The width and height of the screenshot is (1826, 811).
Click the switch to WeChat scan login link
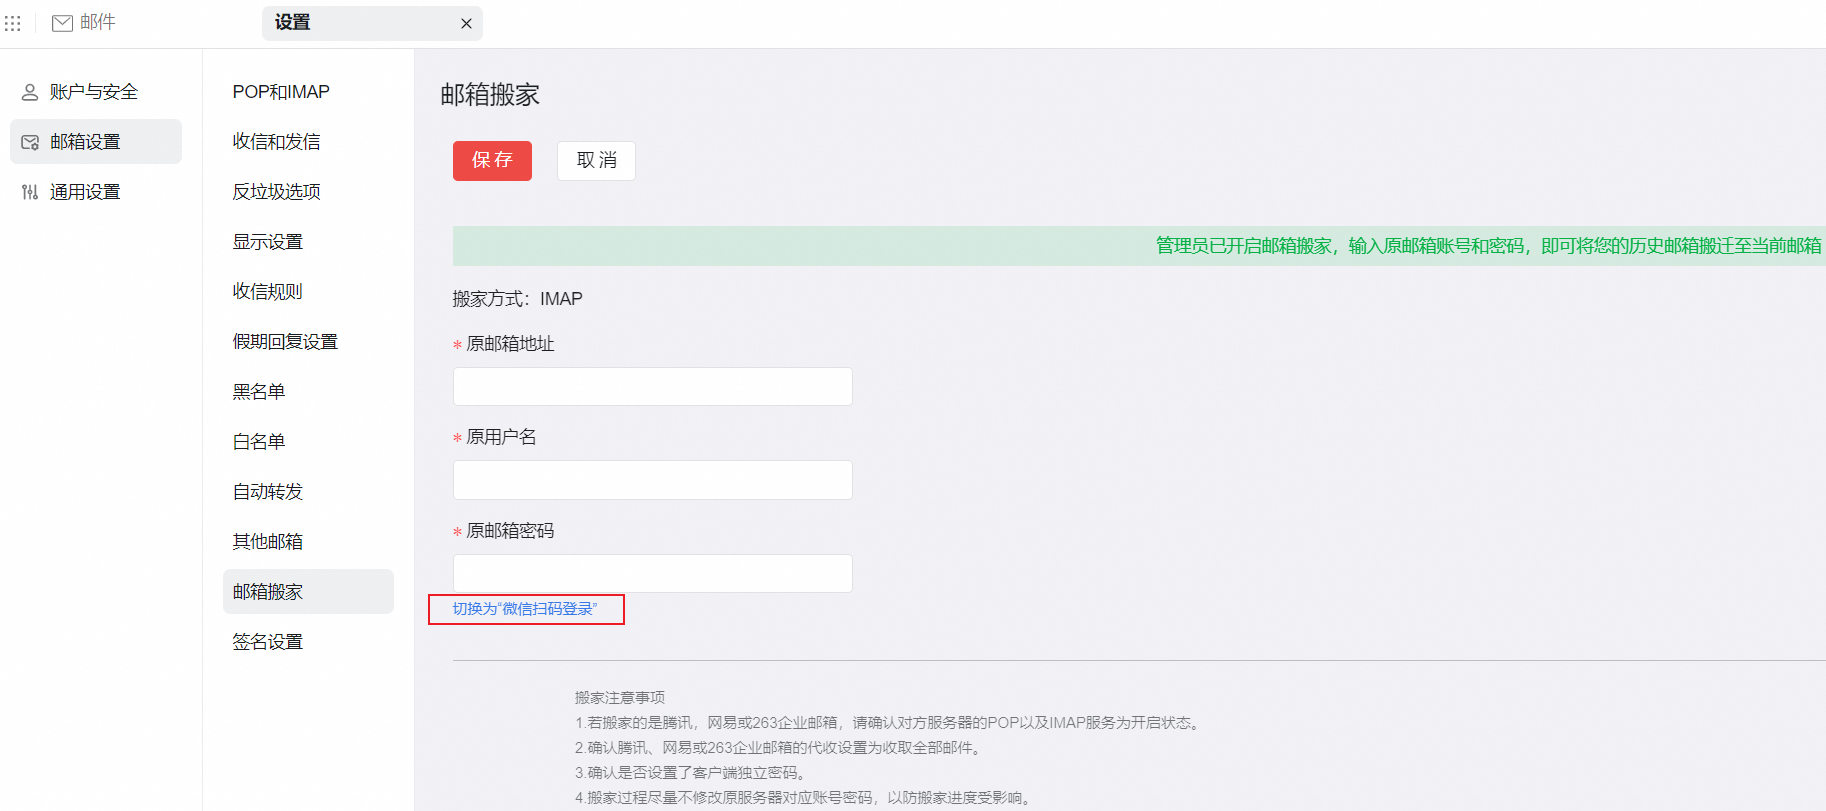[x=525, y=609]
